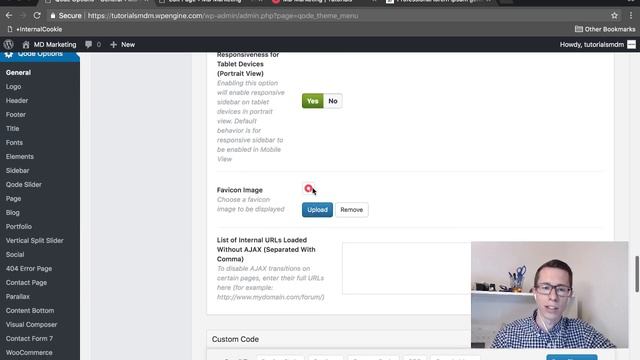This screenshot has height=360, width=640.
Task: Open the Social options section
Action: click(x=15, y=254)
